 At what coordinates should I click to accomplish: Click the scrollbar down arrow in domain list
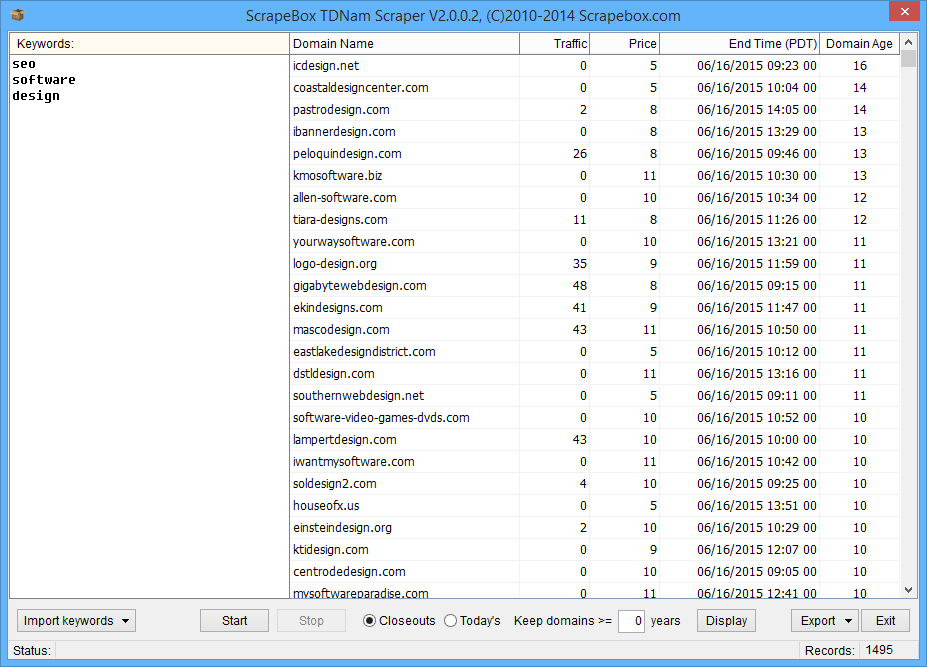coord(908,591)
